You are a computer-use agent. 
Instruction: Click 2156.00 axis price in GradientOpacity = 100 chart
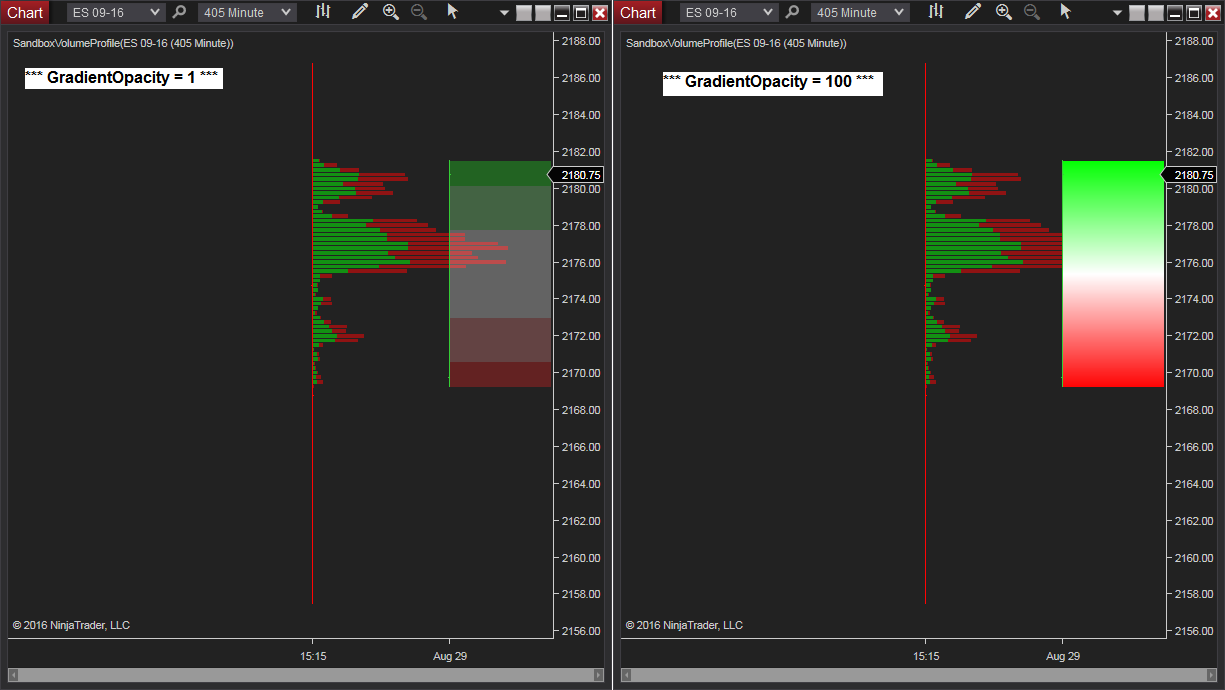tap(1194, 631)
